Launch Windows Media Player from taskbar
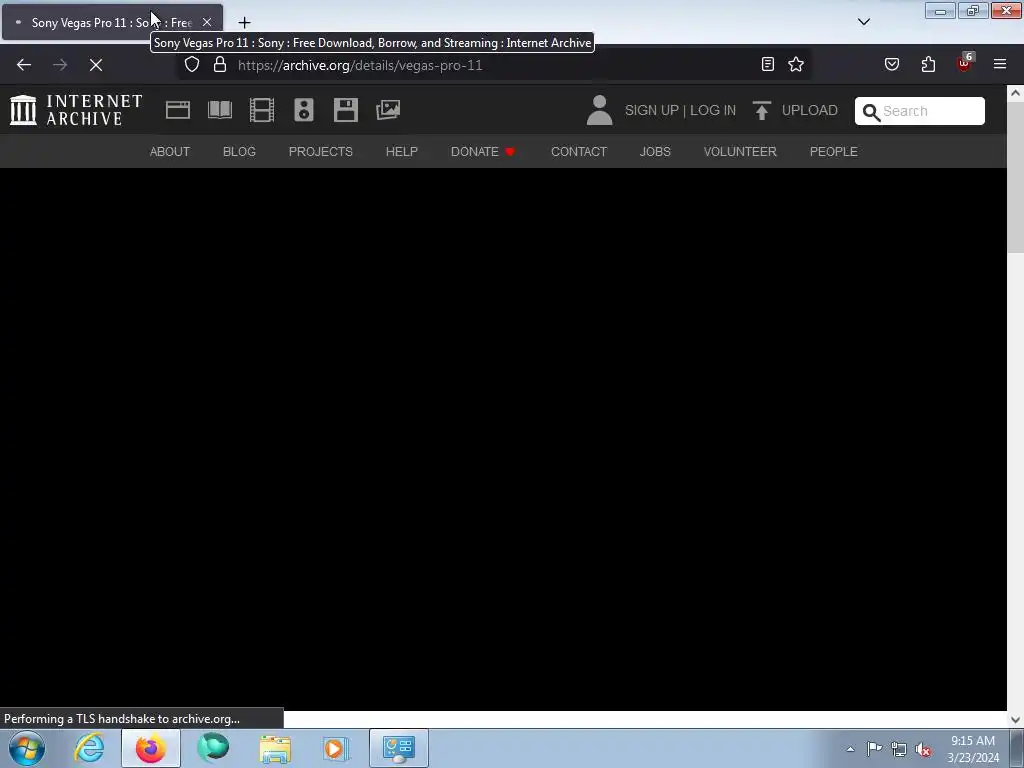Screen dimensions: 1024x768 coord(336,748)
